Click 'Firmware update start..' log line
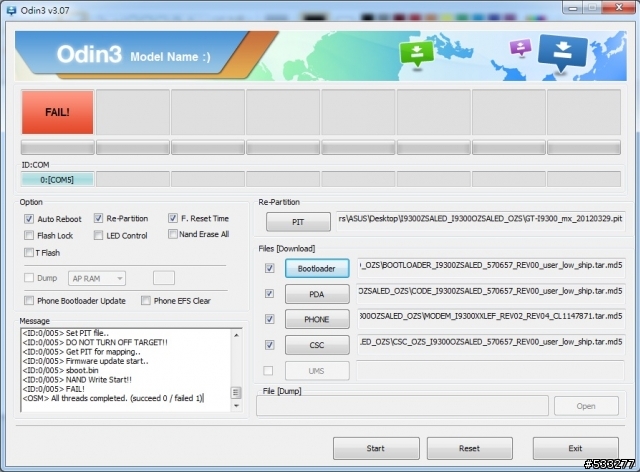 [x=85, y=361]
